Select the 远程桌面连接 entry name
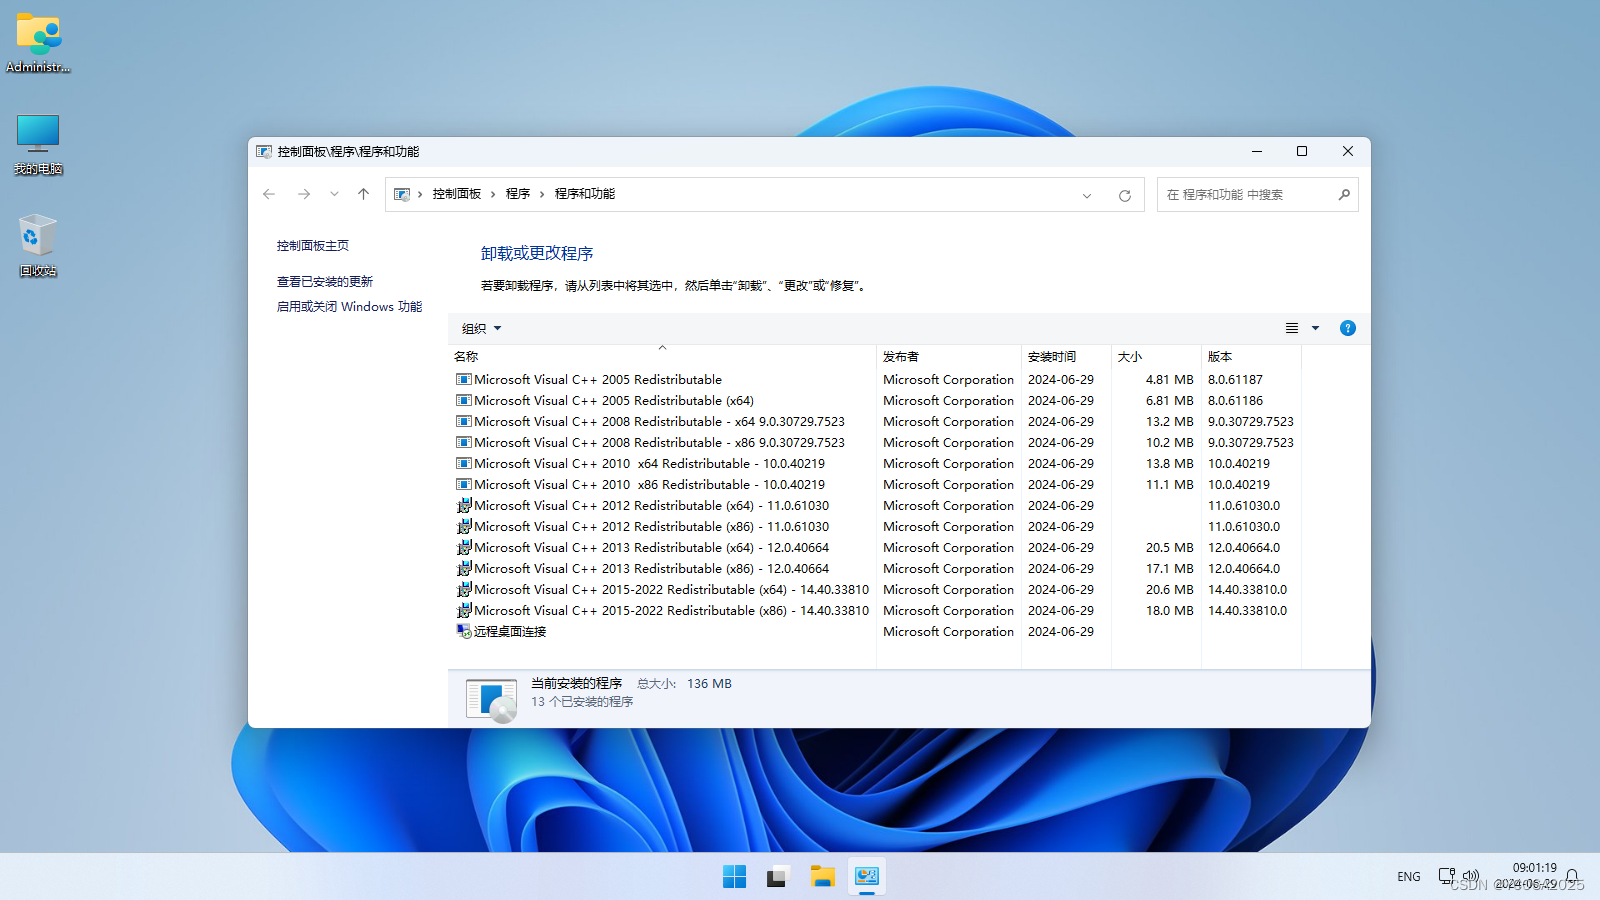1600x900 pixels. (x=510, y=632)
